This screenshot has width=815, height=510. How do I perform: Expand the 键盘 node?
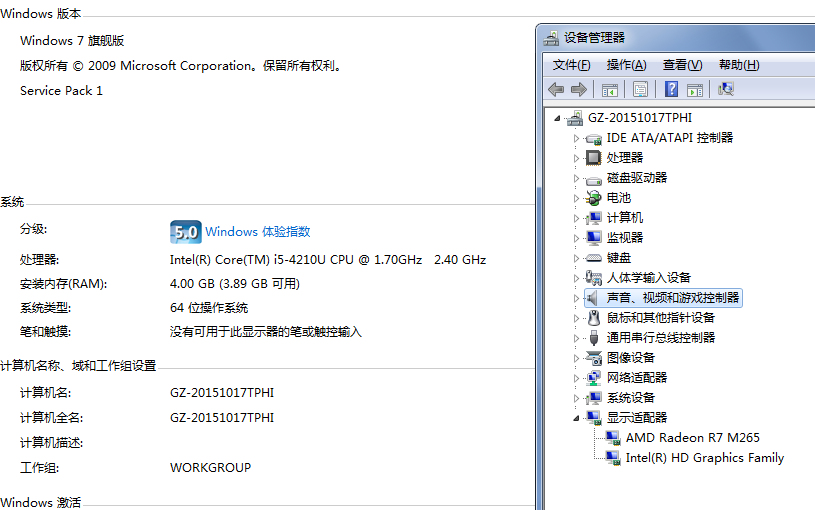pos(576,258)
